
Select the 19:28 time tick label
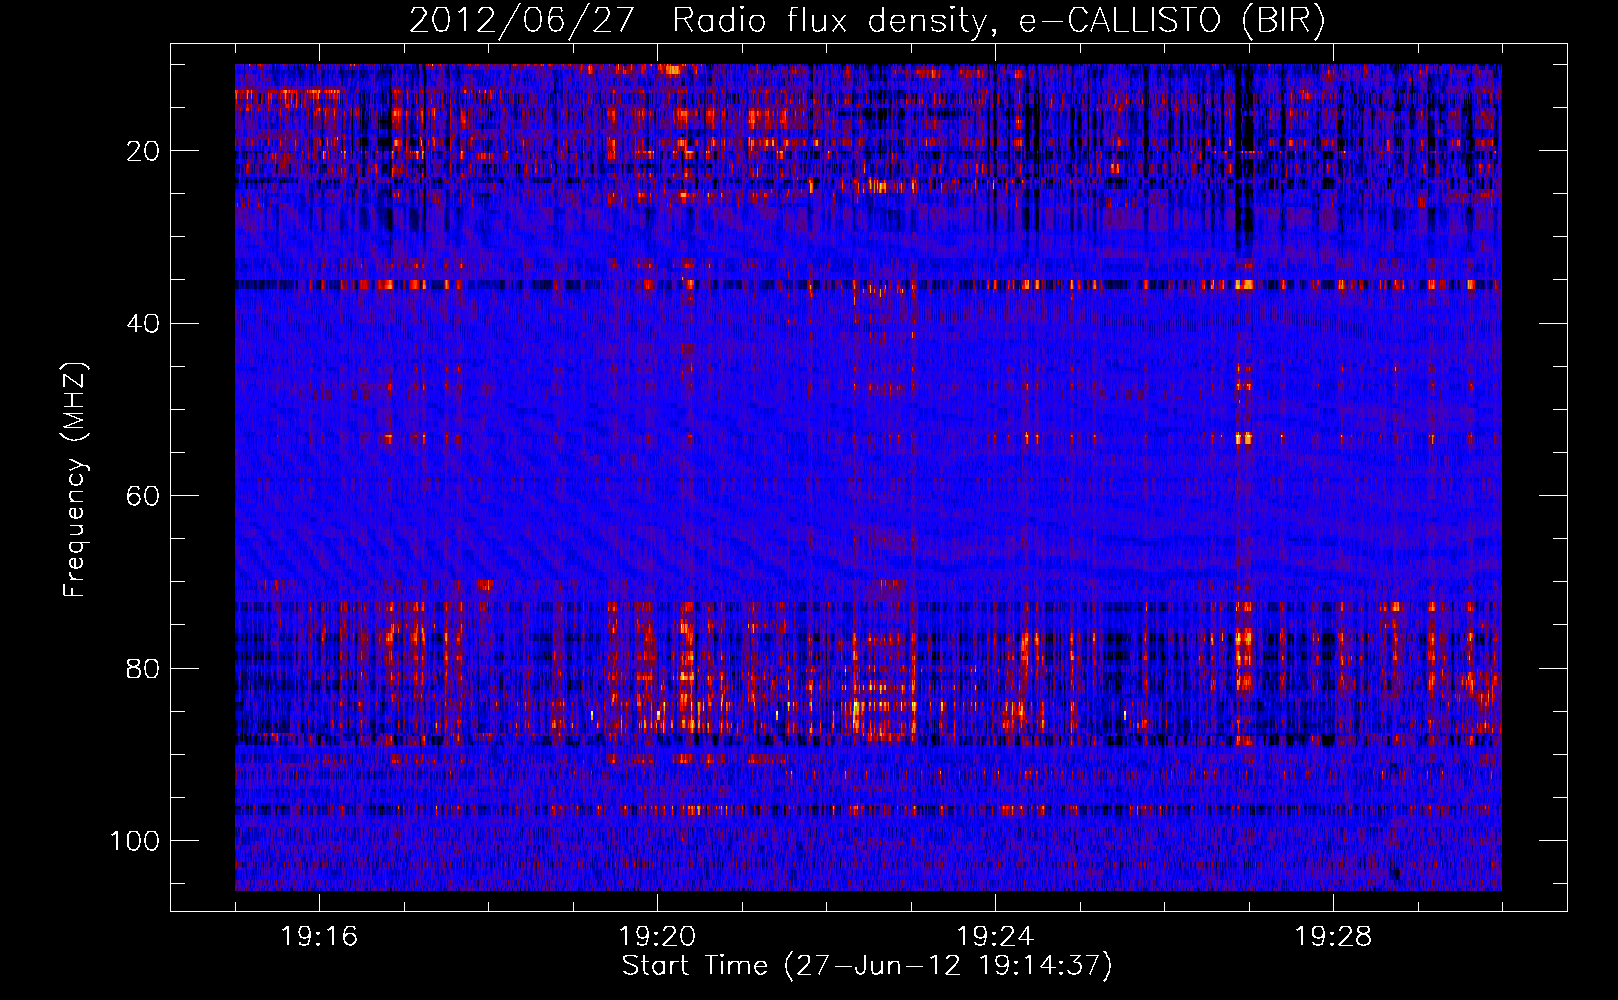coord(1333,937)
